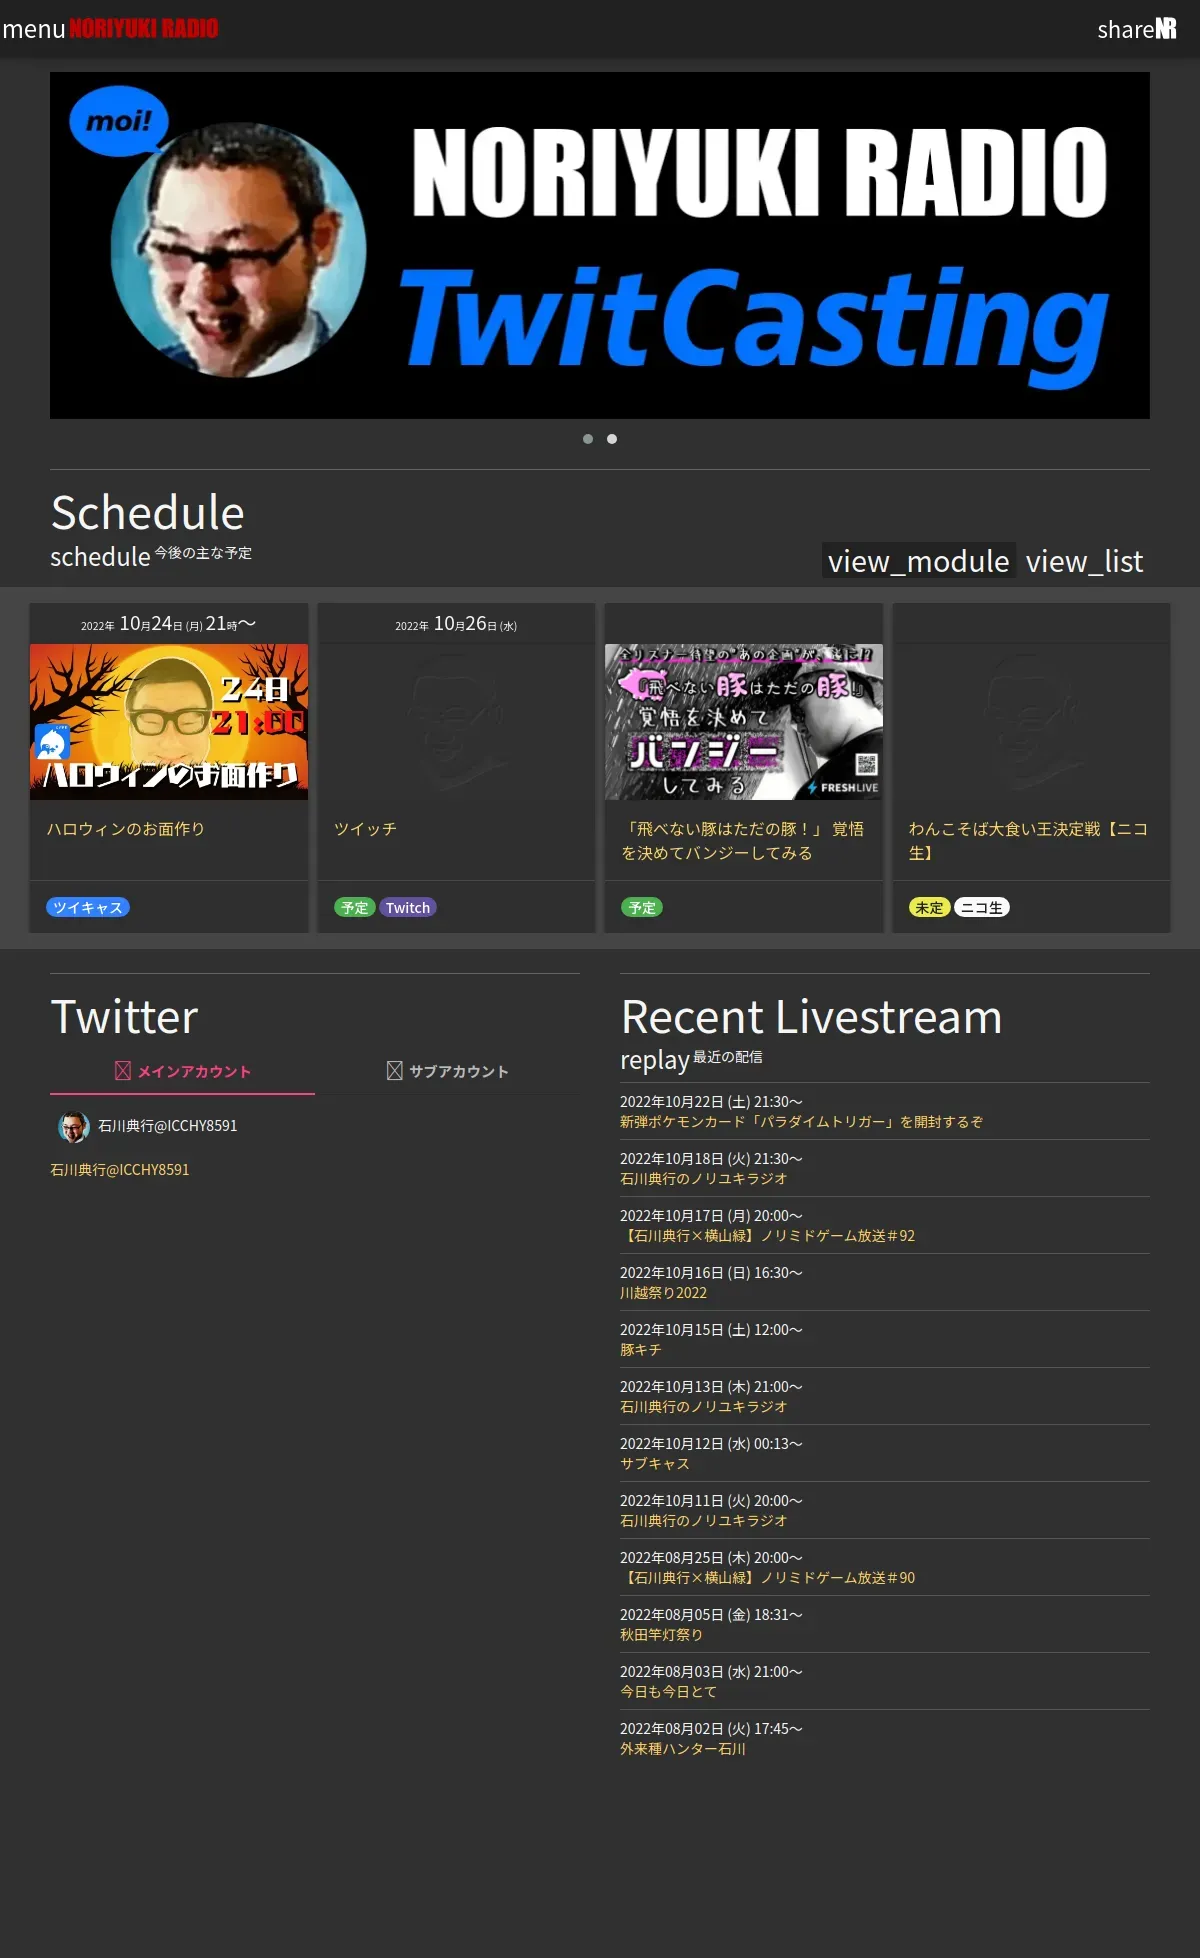Click the ハロウィンのお面作り schedule title
This screenshot has width=1200, height=1958.
click(x=126, y=829)
